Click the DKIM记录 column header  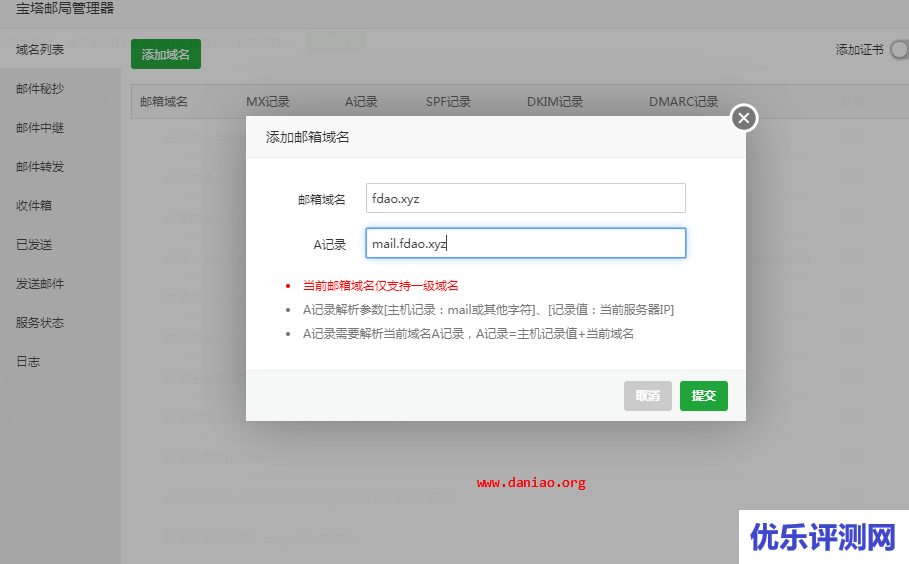555,102
